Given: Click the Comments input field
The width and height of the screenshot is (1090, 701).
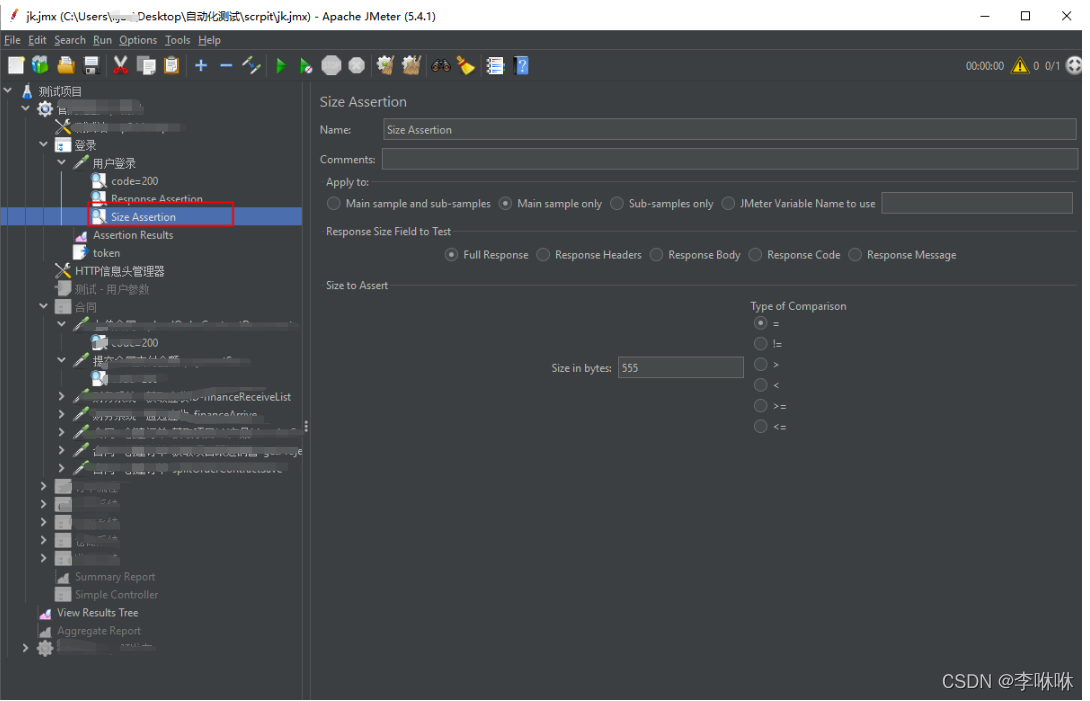Looking at the screenshot, I should pos(729,159).
